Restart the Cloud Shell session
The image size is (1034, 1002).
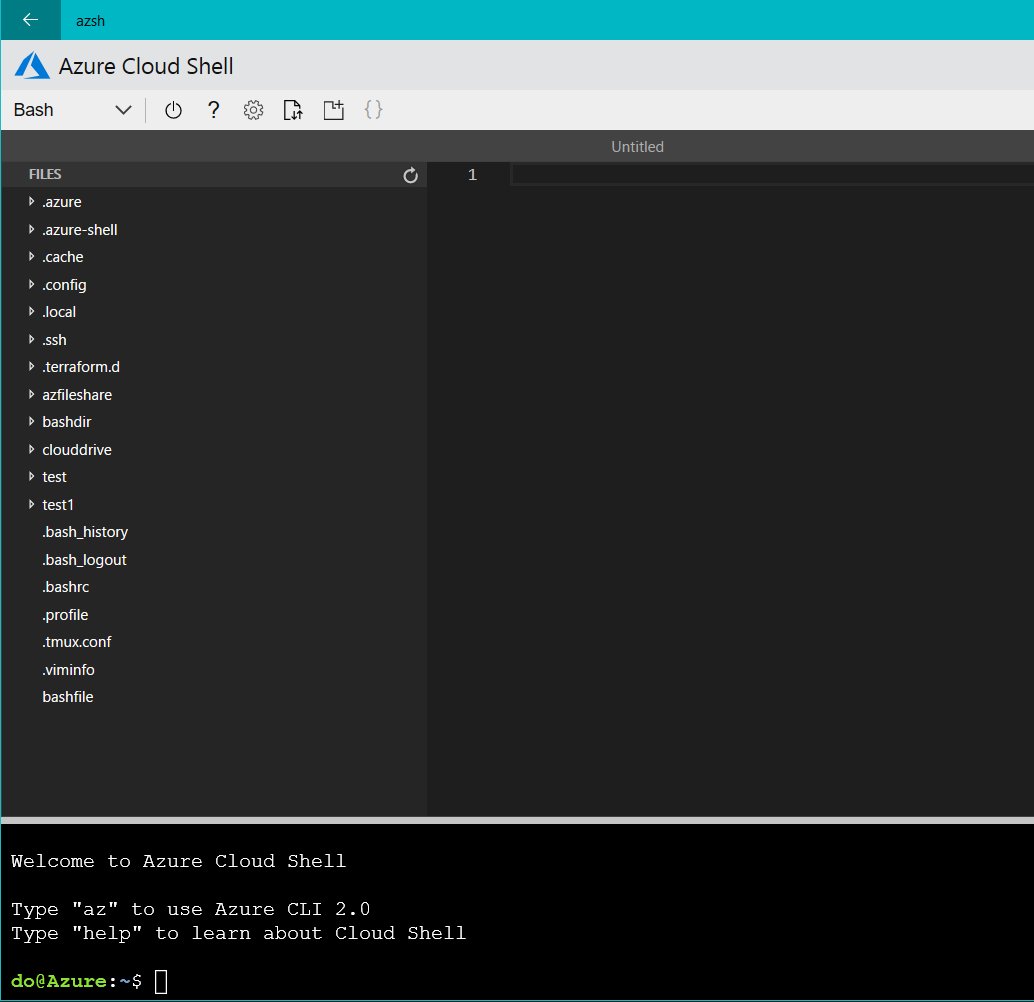click(173, 110)
